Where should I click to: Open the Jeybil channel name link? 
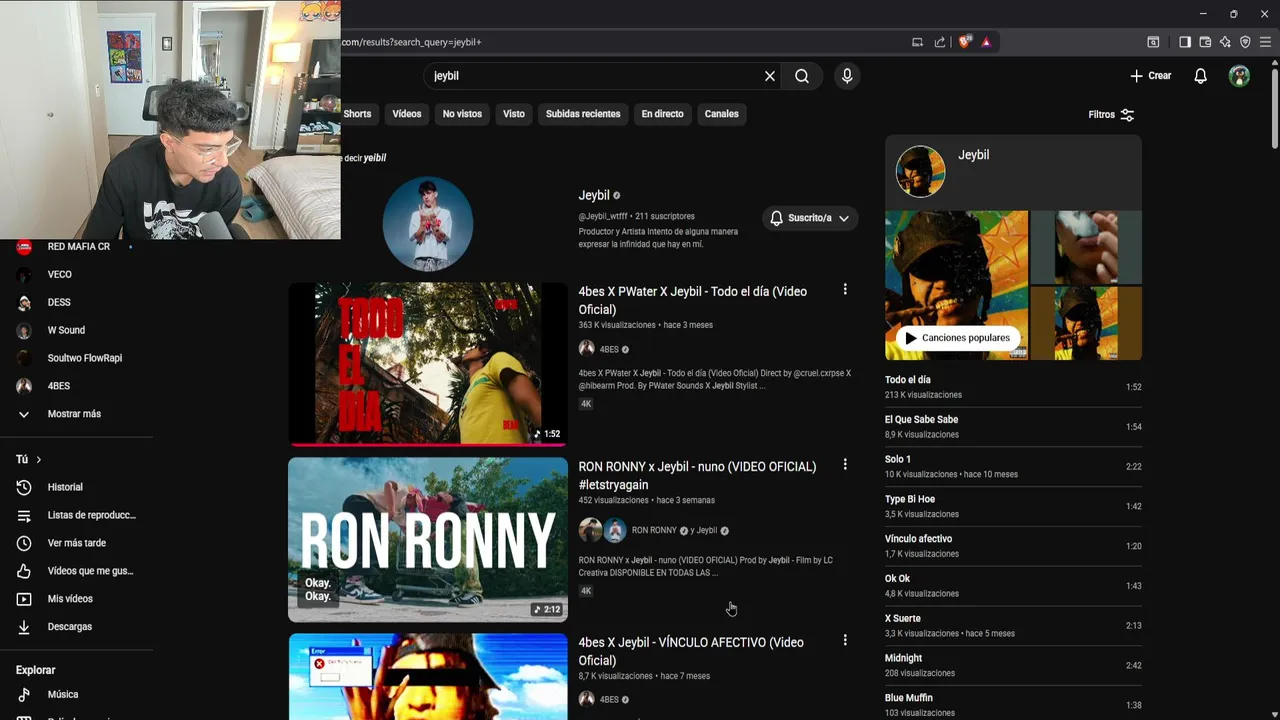click(594, 195)
